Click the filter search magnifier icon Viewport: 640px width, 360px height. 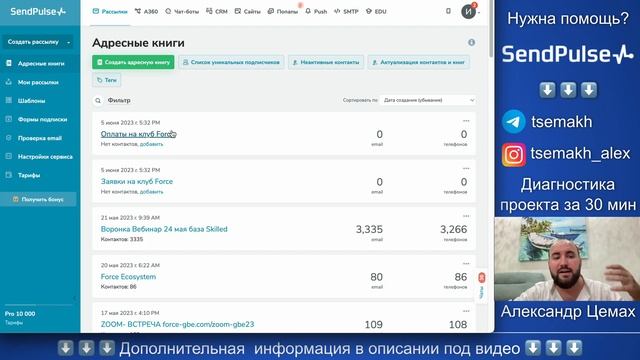pyautogui.click(x=98, y=100)
